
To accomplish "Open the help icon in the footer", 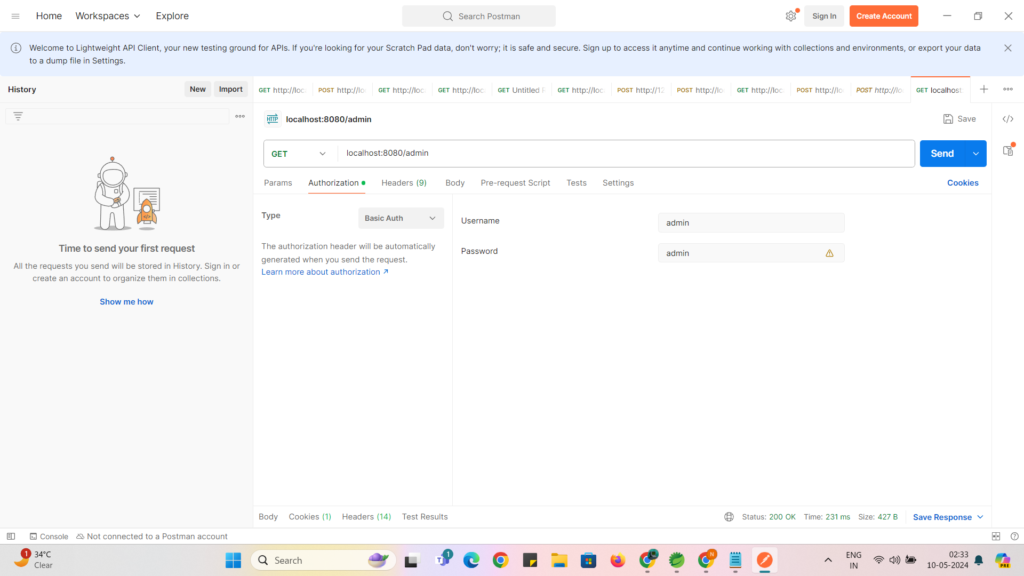I will (x=1014, y=536).
